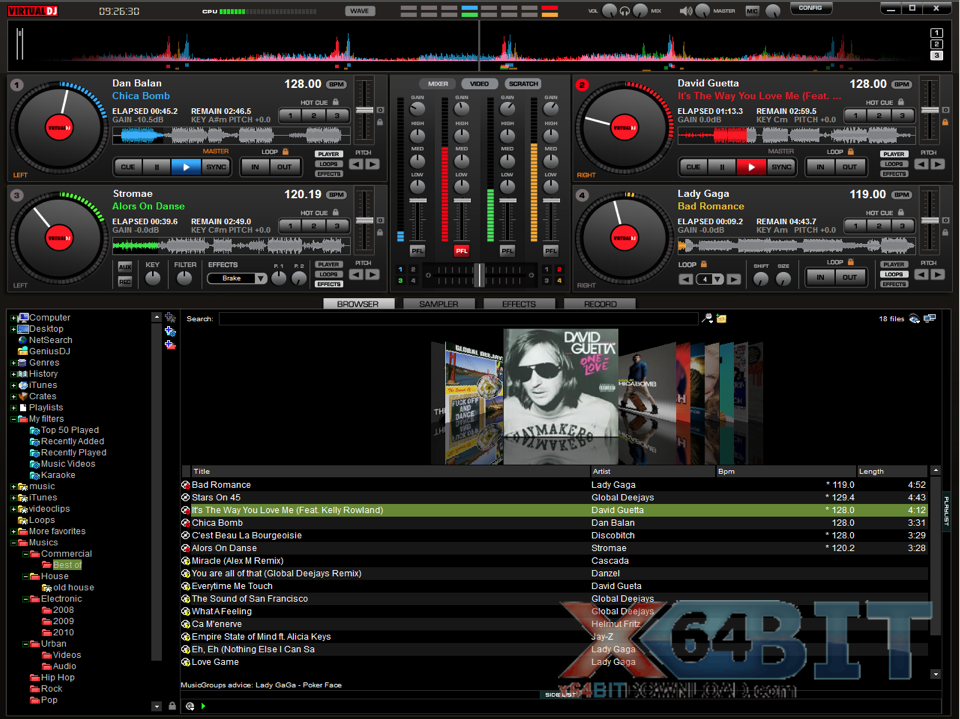Select the Alors On Danse track row
960x719 pixels.
(x=554, y=548)
